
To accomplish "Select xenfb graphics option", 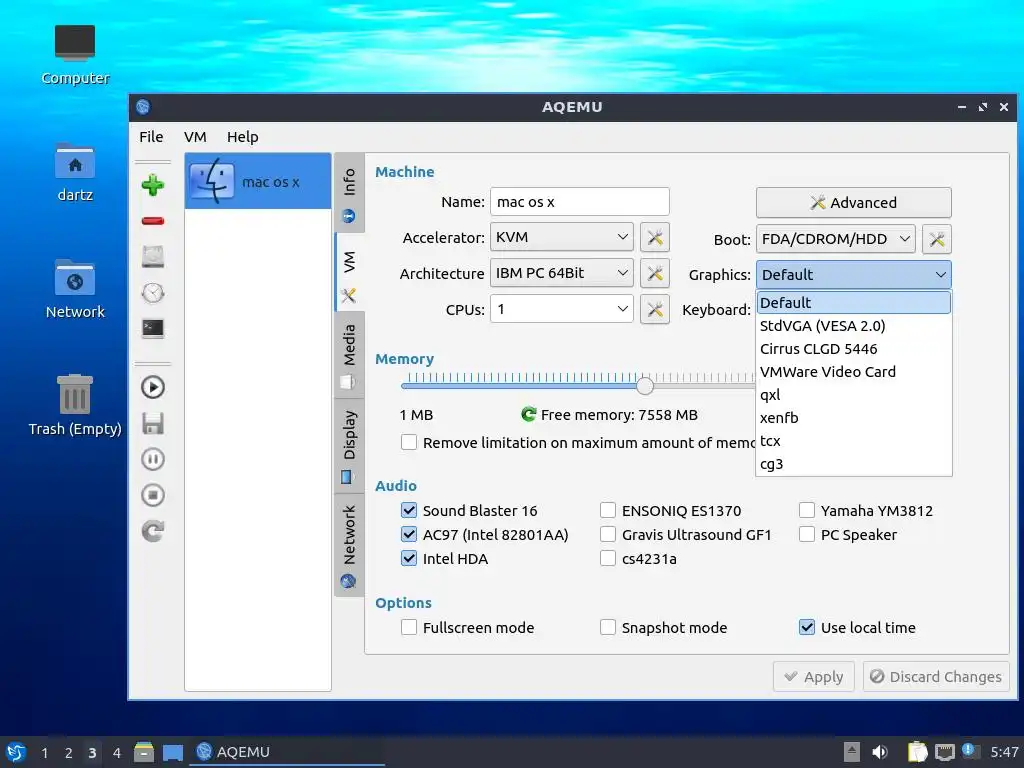I will point(854,417).
